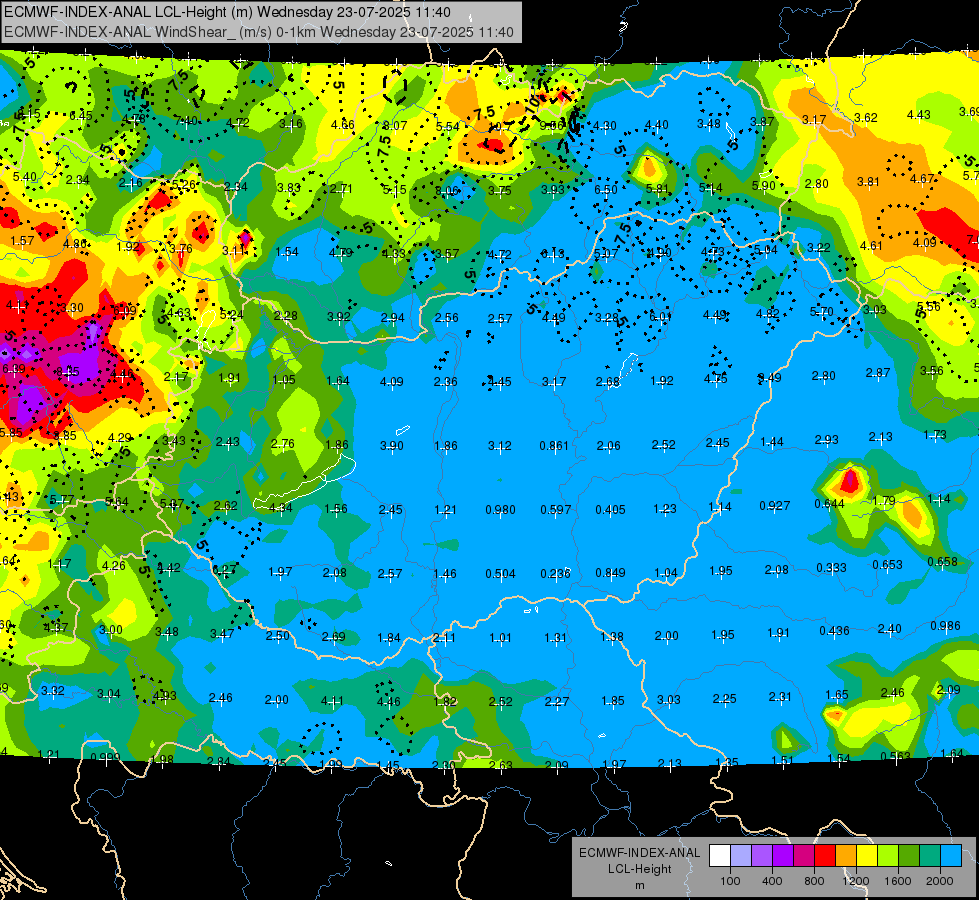Click the bright blue swatch ending the legend
The height and width of the screenshot is (900, 979).
click(x=951, y=856)
